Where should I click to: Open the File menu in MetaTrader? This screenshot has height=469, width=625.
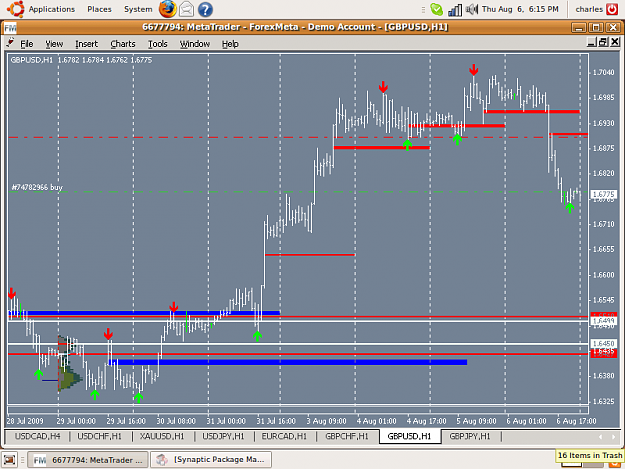[x=27, y=44]
